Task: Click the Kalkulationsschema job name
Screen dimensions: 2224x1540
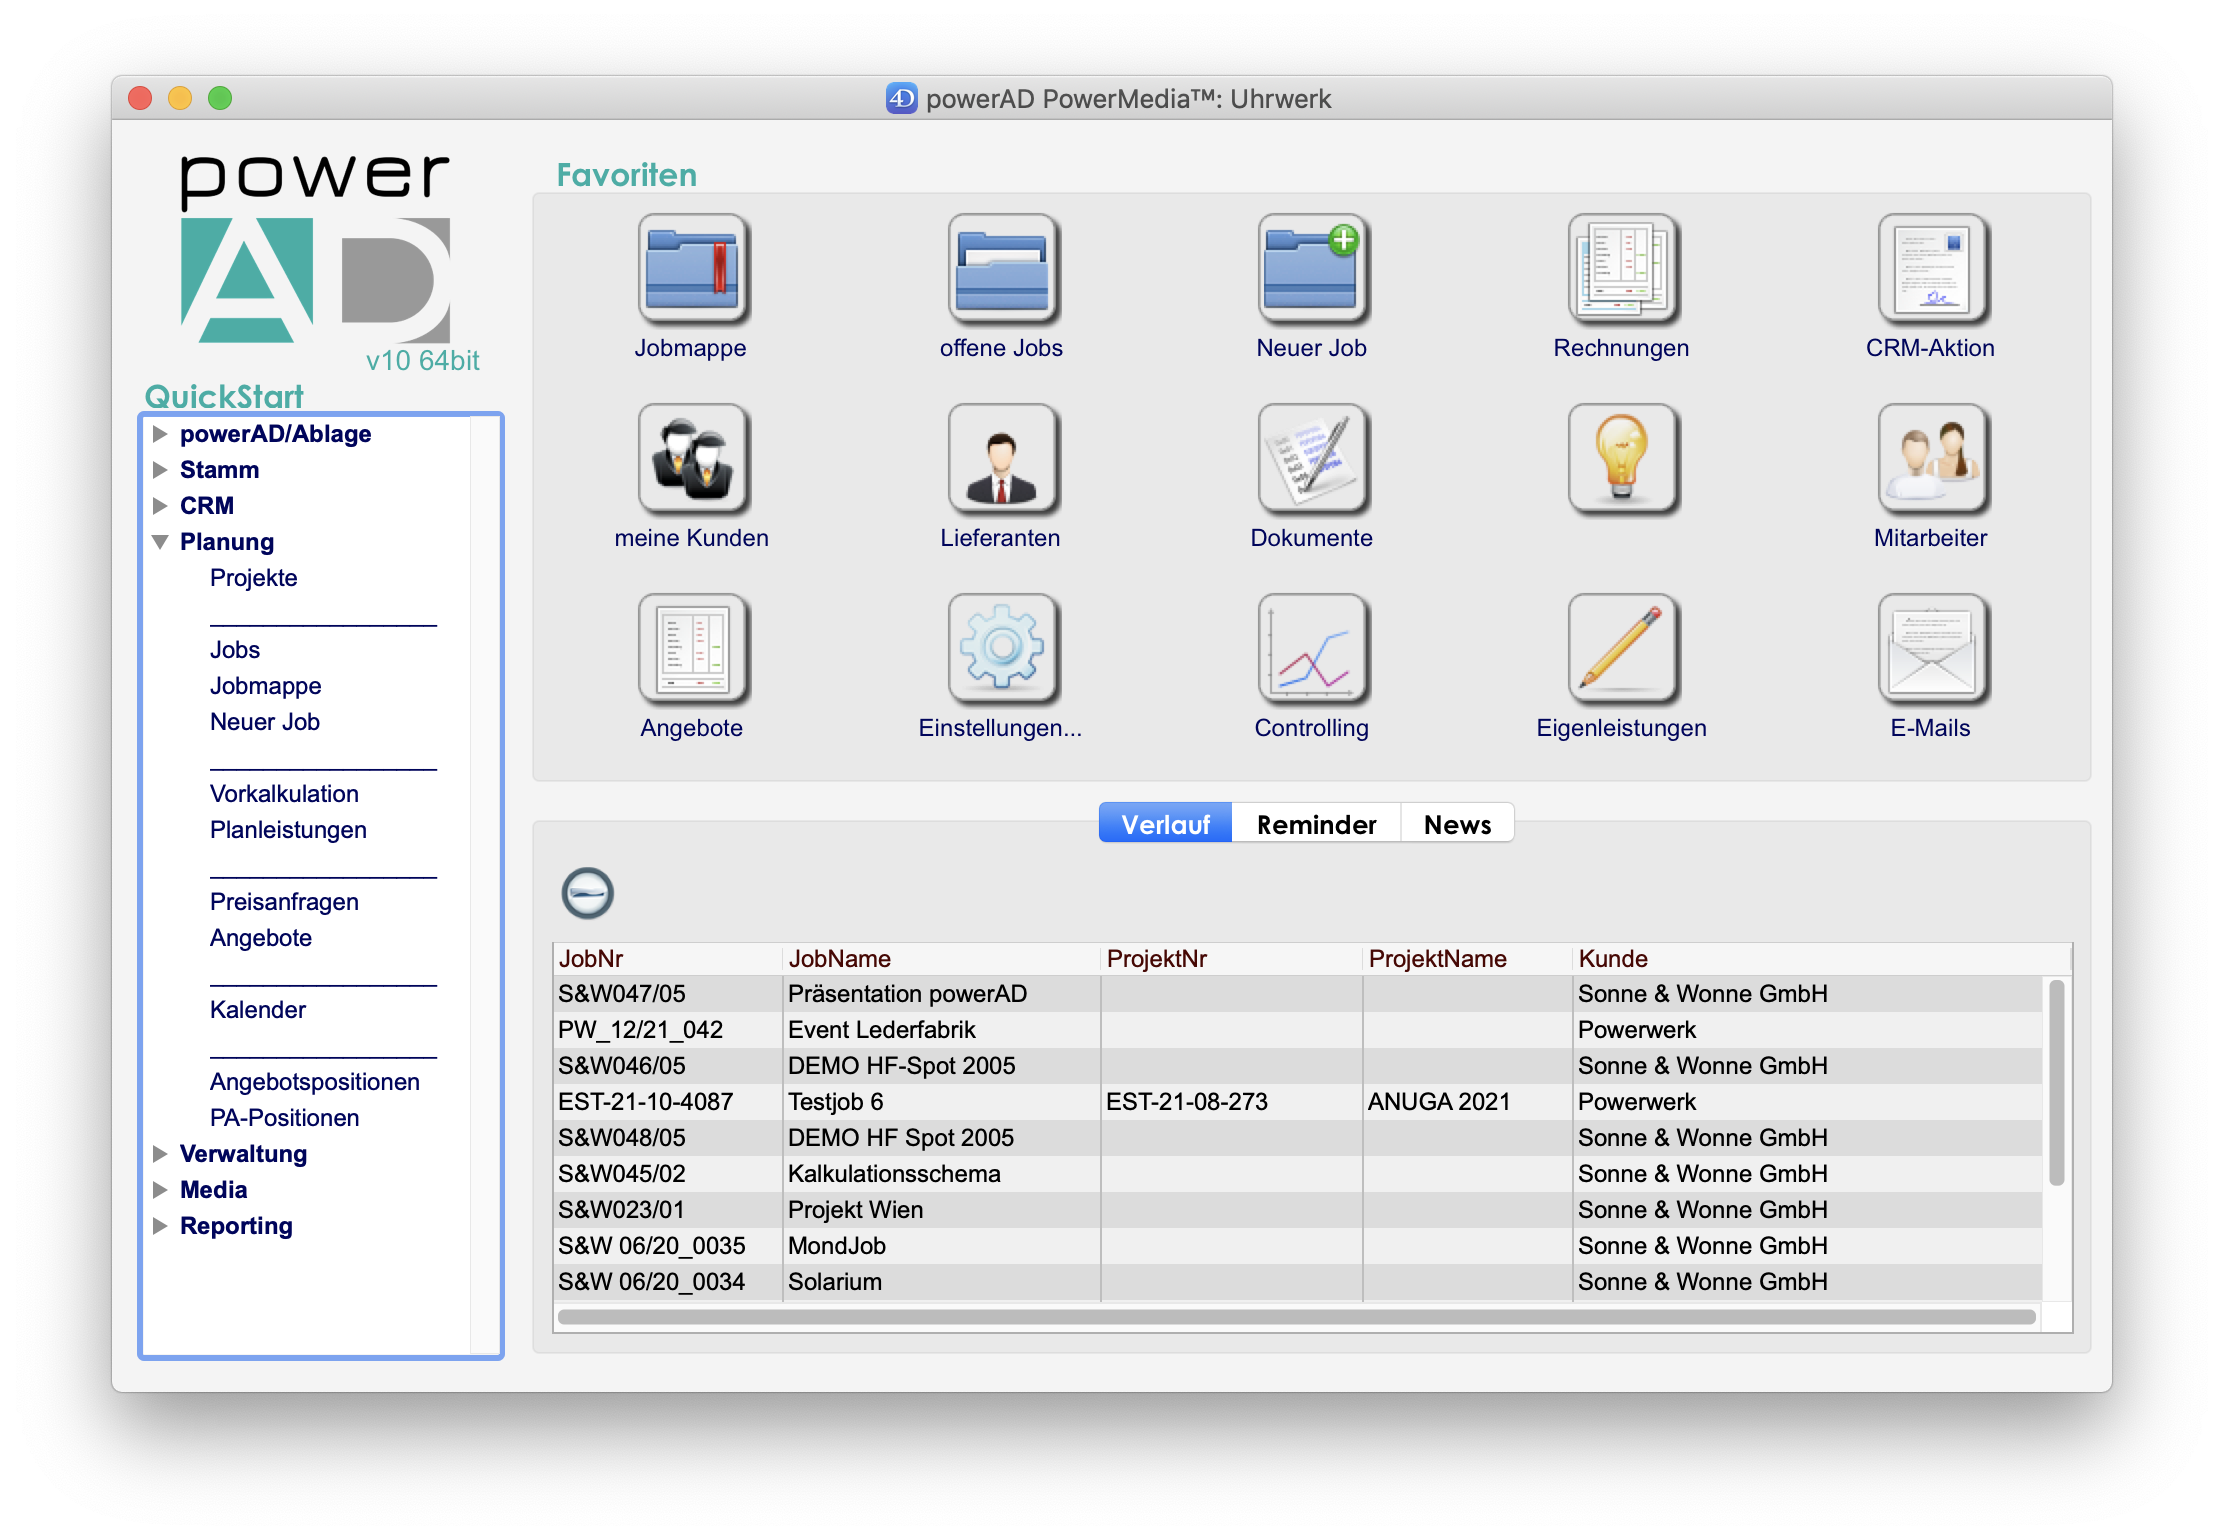Action: point(894,1174)
